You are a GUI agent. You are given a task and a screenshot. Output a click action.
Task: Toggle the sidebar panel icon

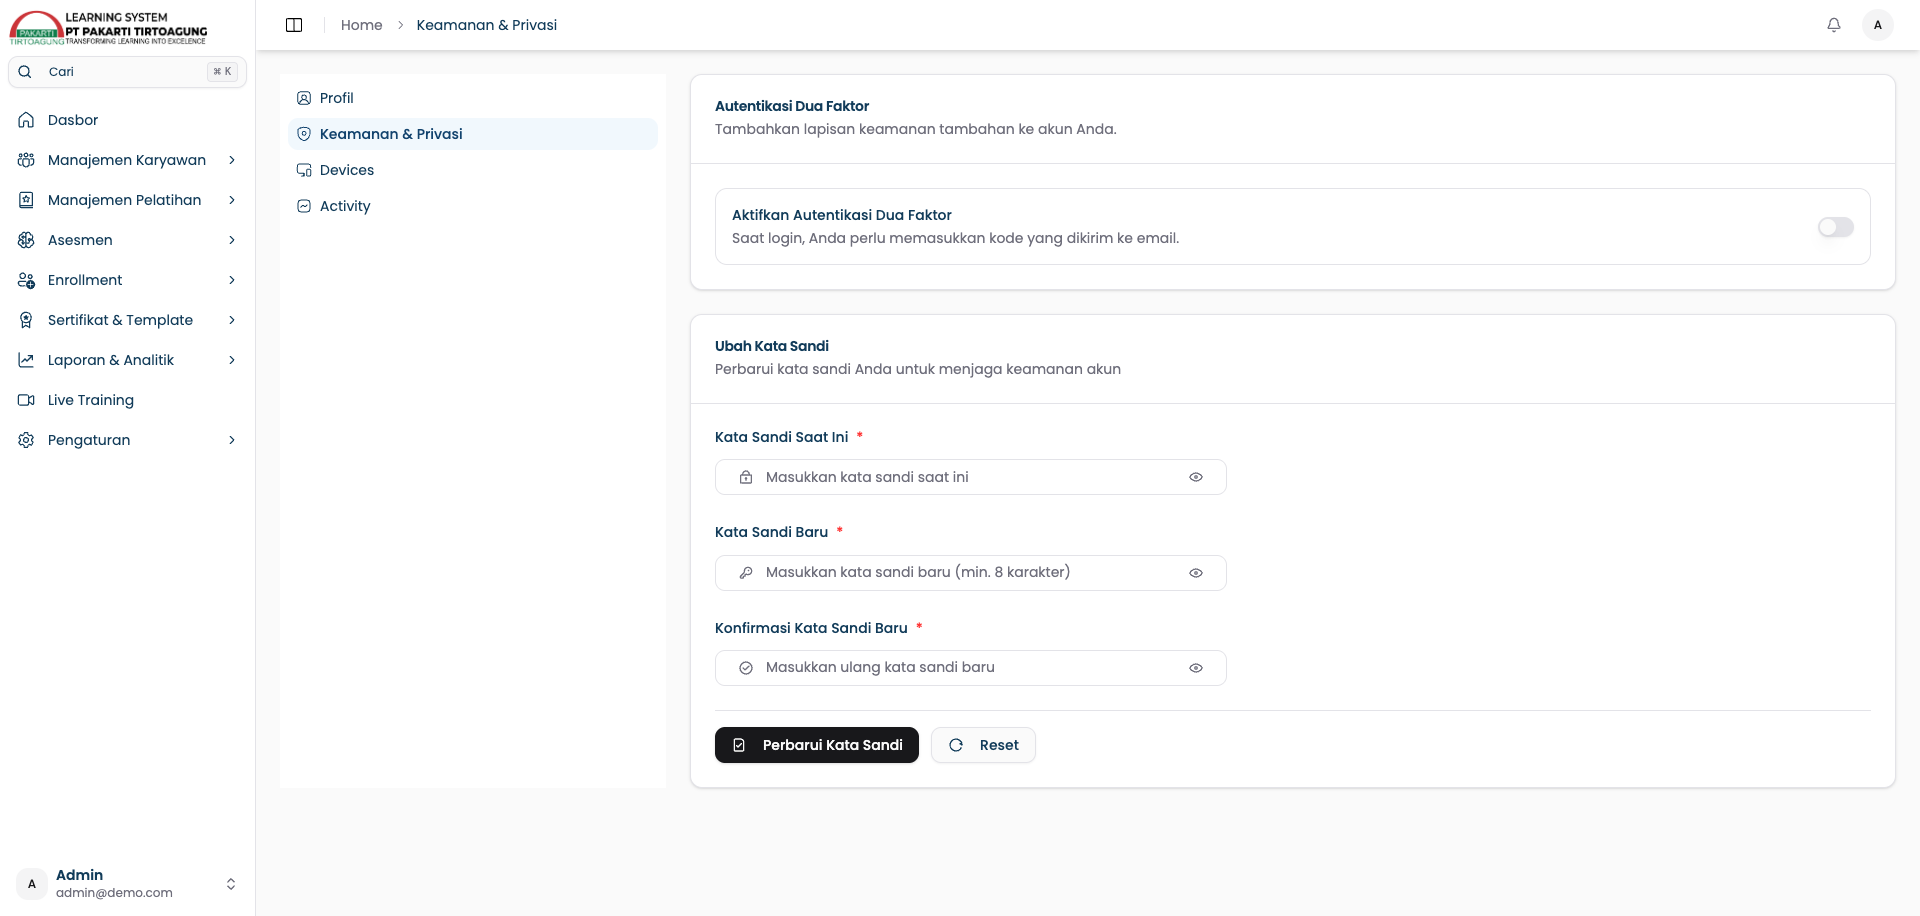click(x=294, y=25)
